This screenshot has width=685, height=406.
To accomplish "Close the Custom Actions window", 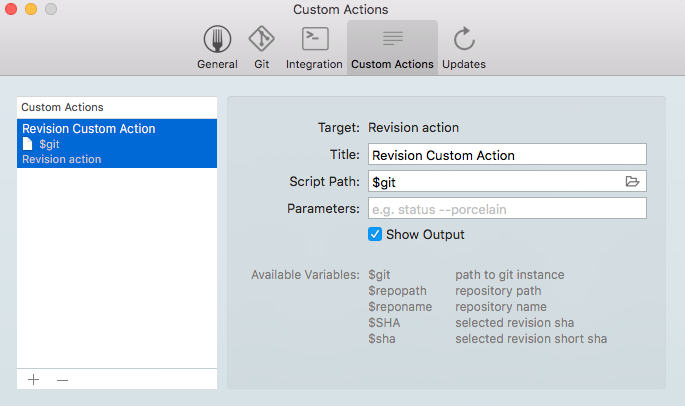I will tap(12, 9).
